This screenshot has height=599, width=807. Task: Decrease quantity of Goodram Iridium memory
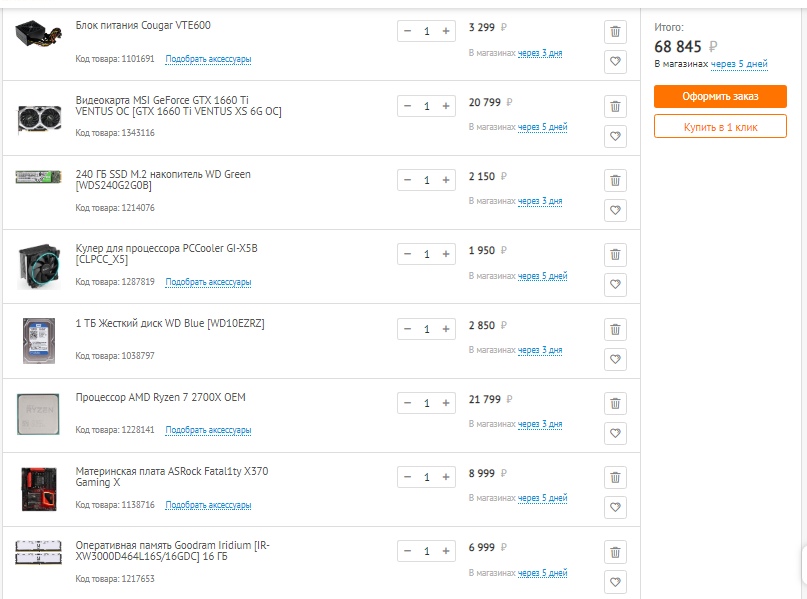(x=408, y=551)
